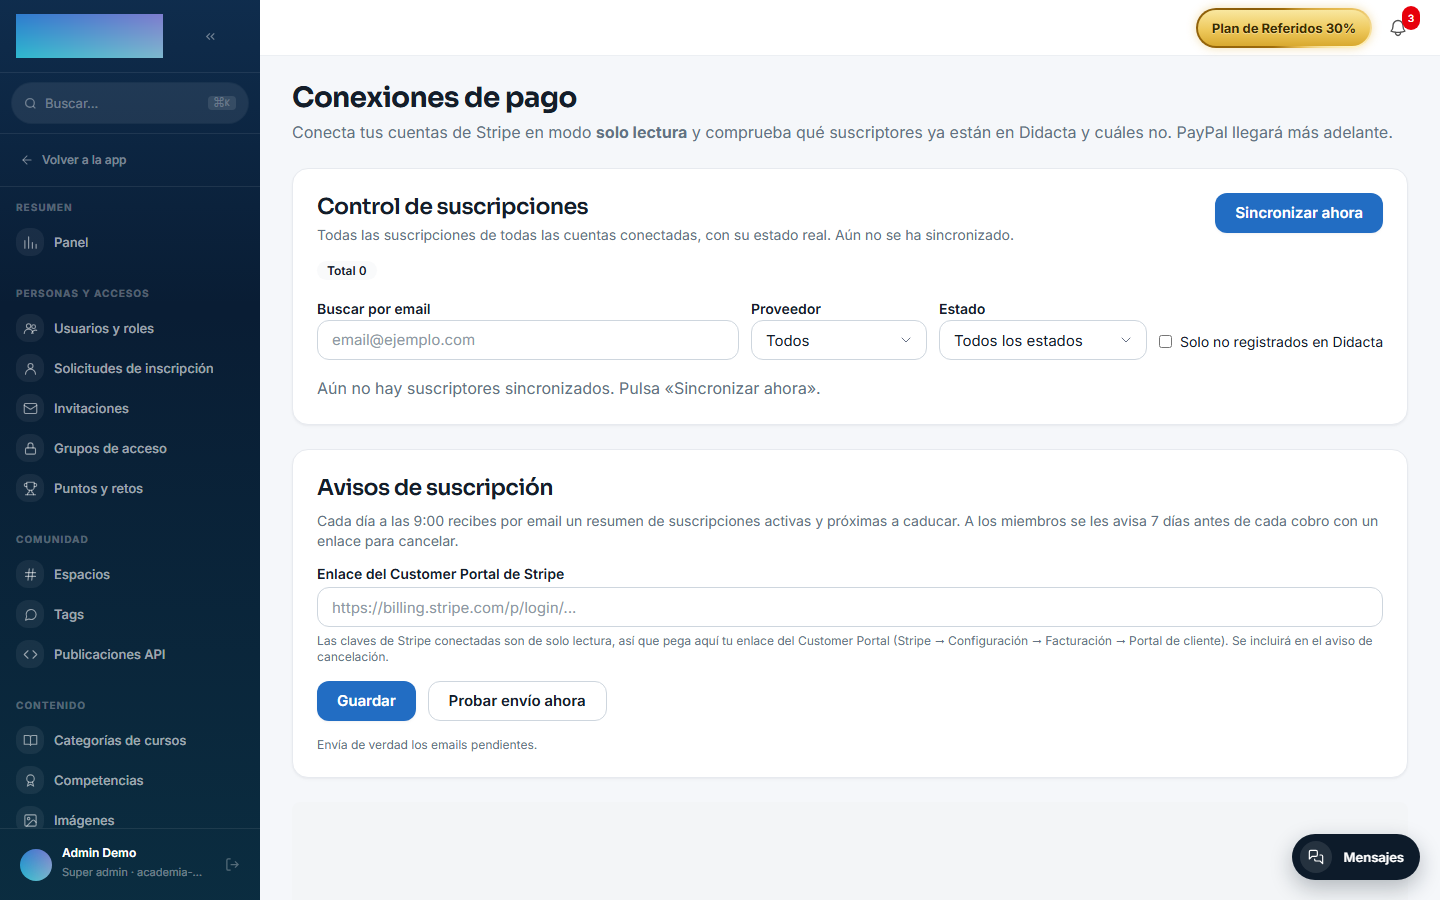The width and height of the screenshot is (1440, 900).
Task: Open Invitaciones in the sidebar
Action: 130,409
